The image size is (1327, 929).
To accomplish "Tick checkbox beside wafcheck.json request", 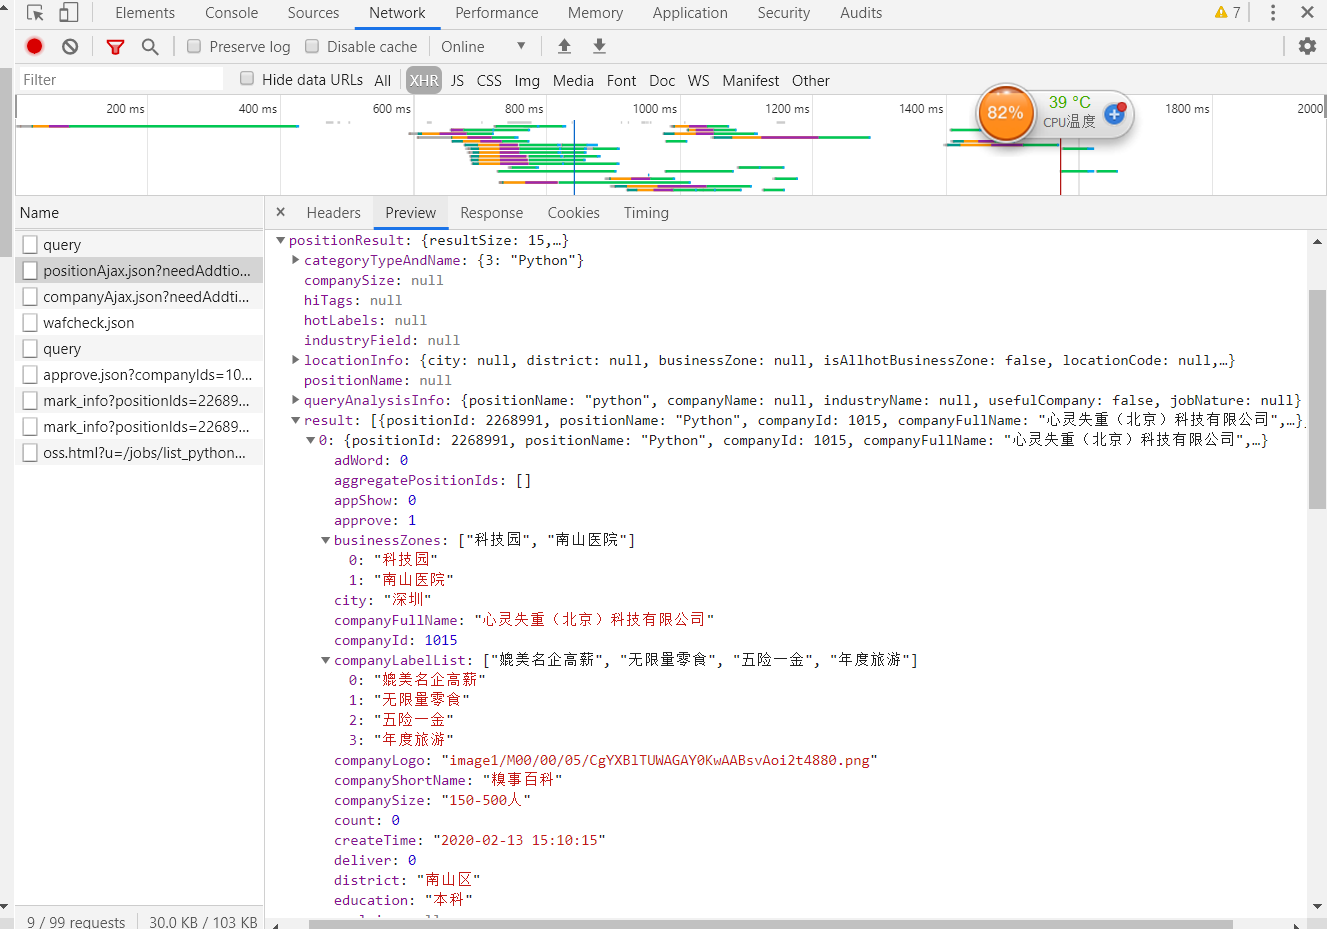I will click(30, 323).
